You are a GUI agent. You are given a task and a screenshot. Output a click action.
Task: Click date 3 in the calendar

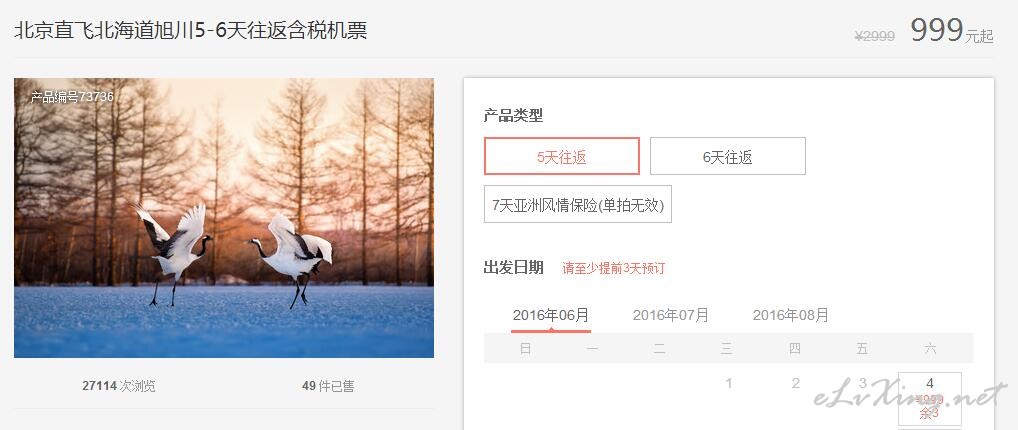862,383
